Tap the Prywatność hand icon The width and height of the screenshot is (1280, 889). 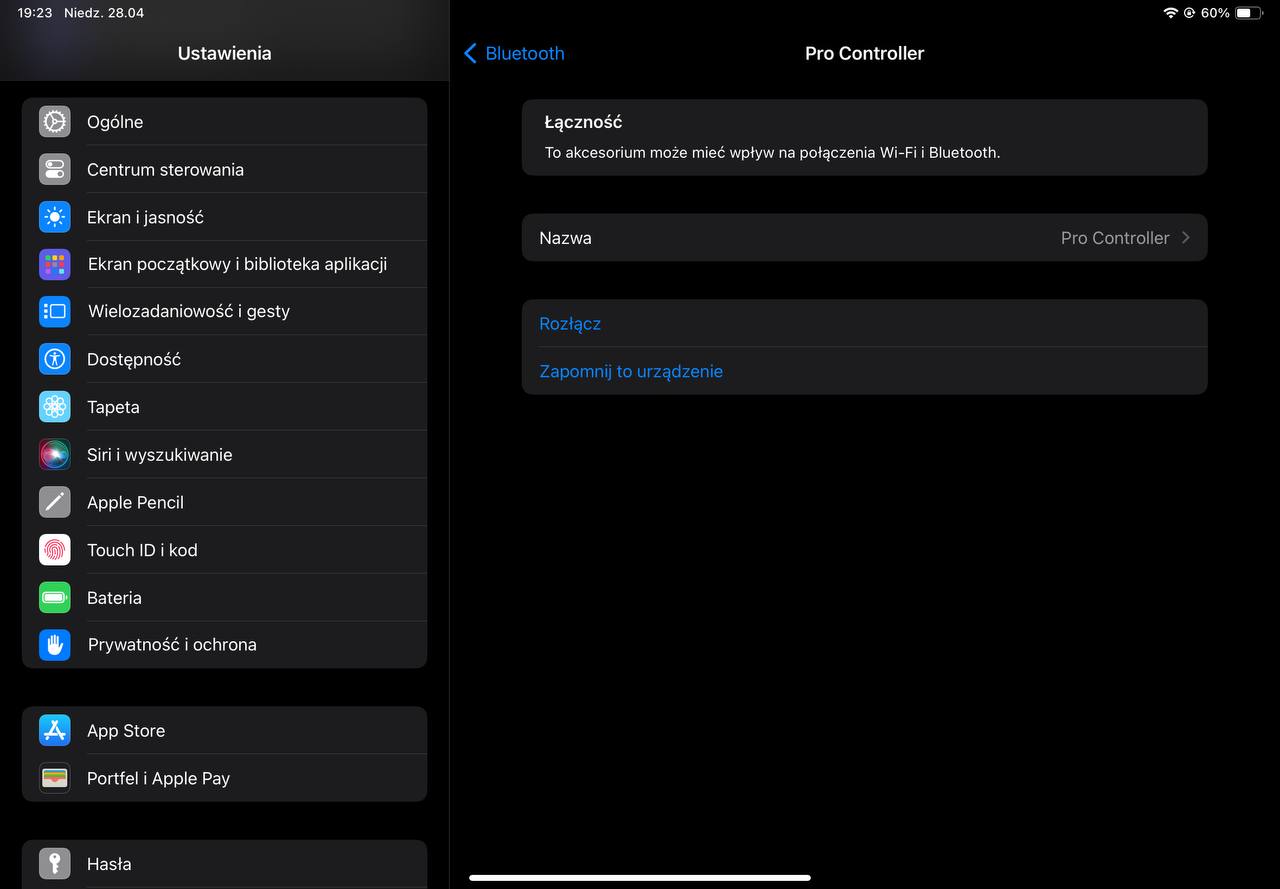tap(55, 645)
